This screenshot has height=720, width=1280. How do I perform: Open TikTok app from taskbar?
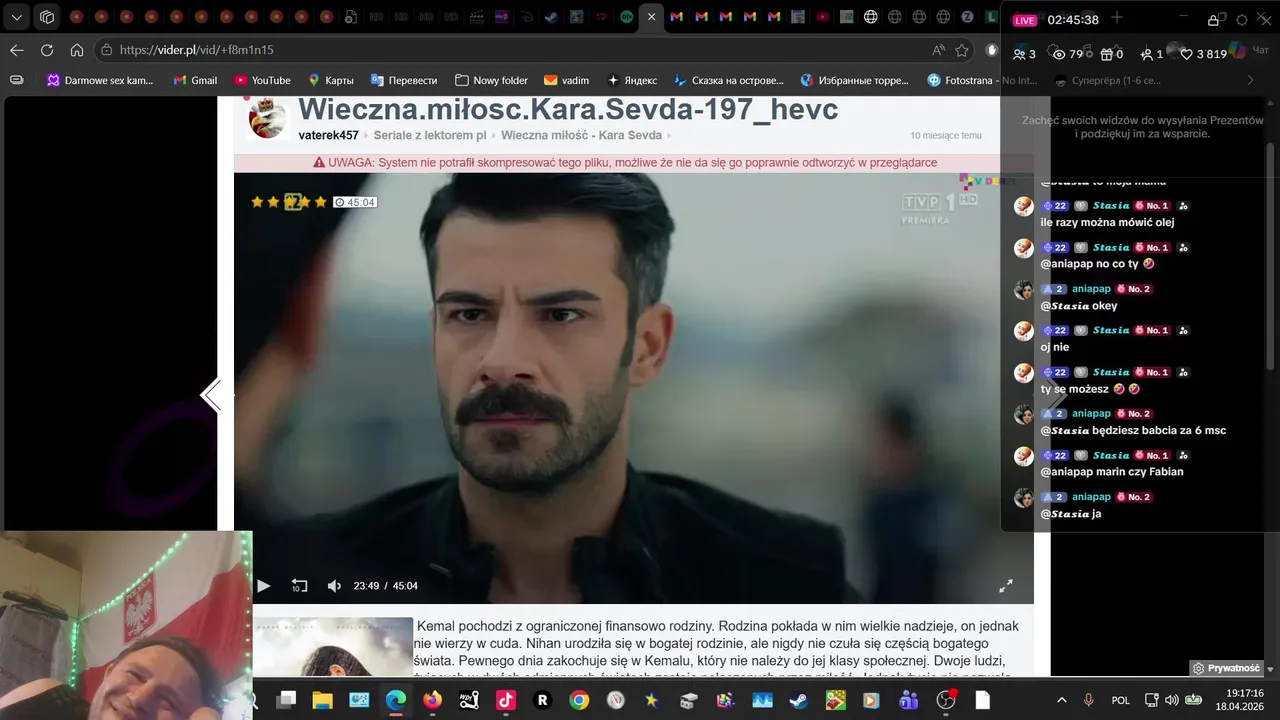506,700
